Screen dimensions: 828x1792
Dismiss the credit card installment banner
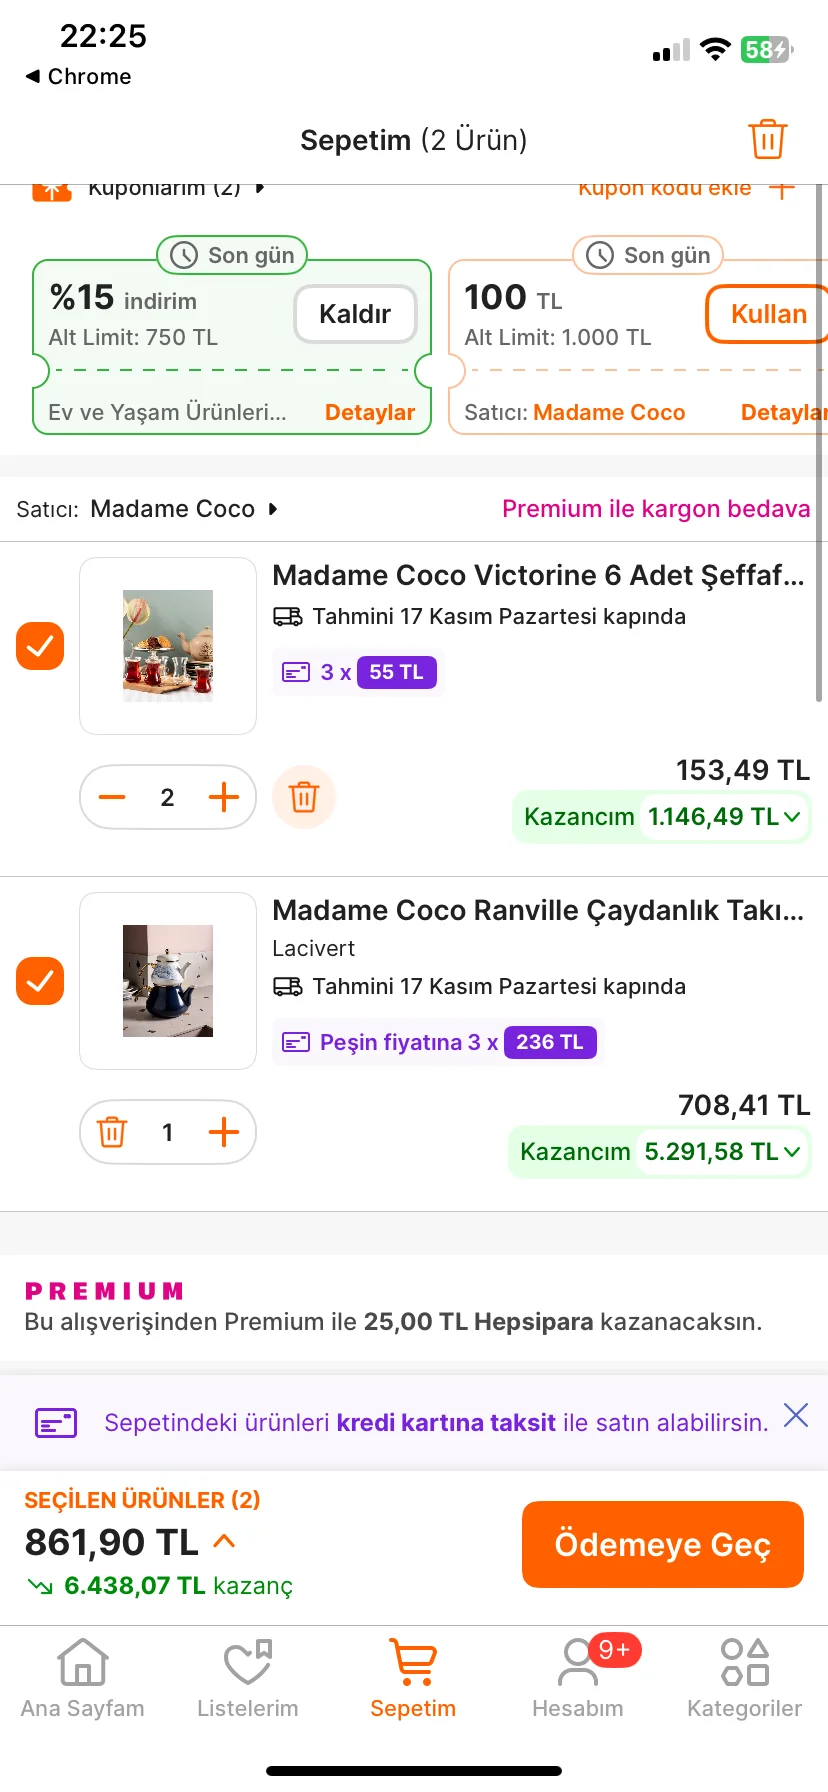tap(796, 1415)
